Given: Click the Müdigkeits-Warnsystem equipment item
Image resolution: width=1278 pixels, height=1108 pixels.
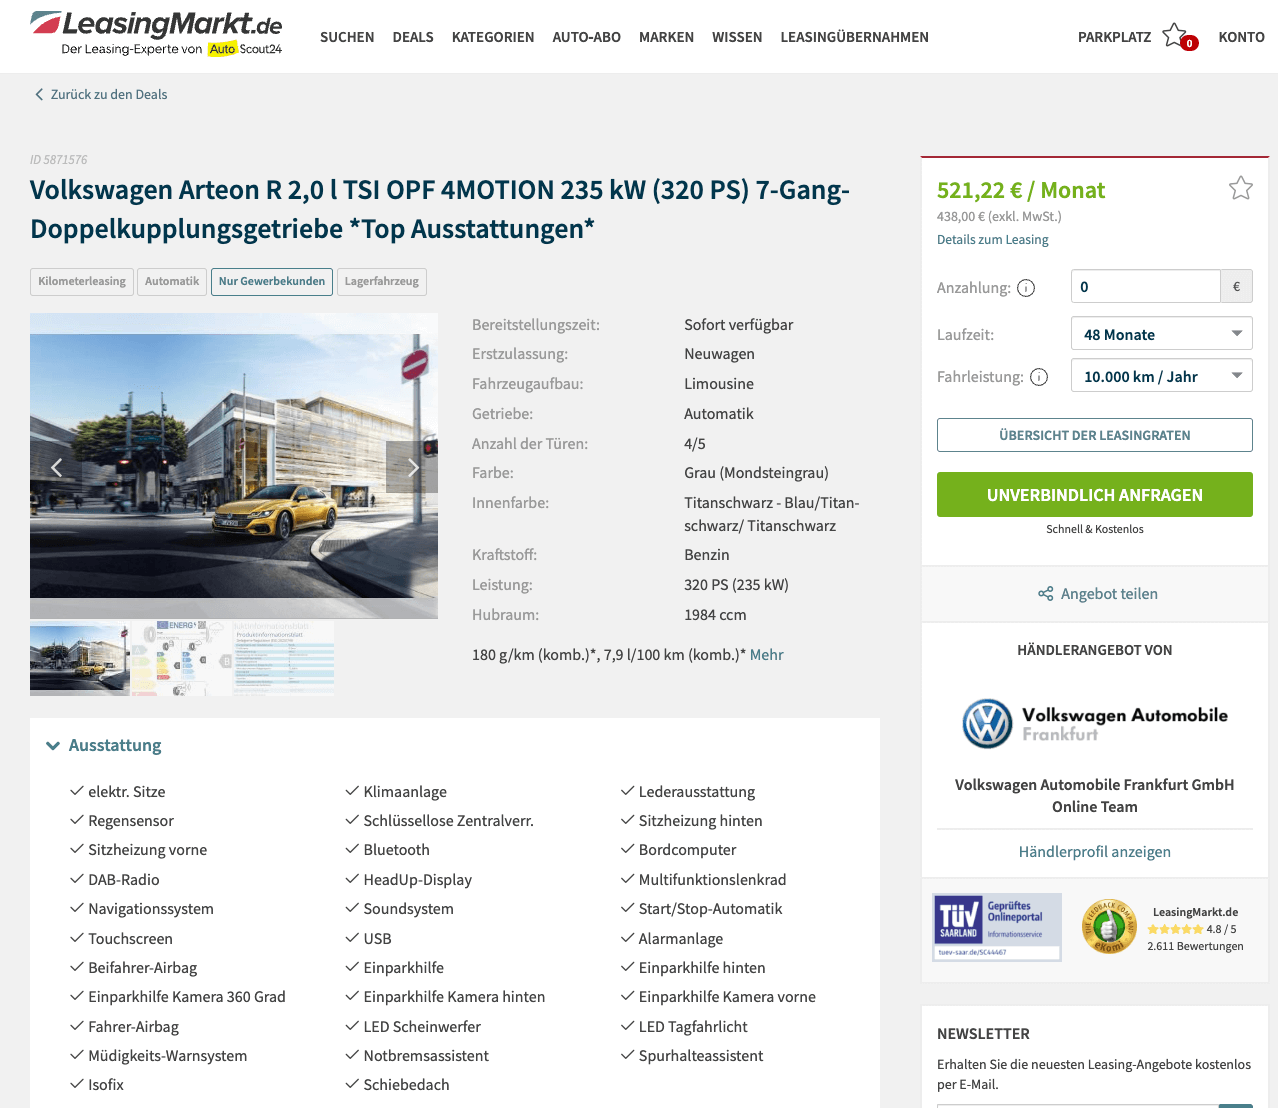Looking at the screenshot, I should tap(167, 1056).
